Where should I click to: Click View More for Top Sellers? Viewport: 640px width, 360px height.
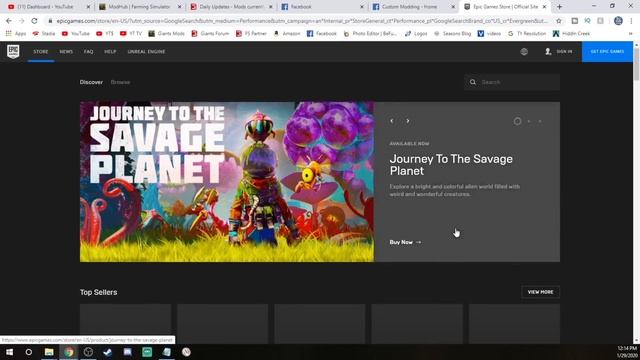[540, 292]
